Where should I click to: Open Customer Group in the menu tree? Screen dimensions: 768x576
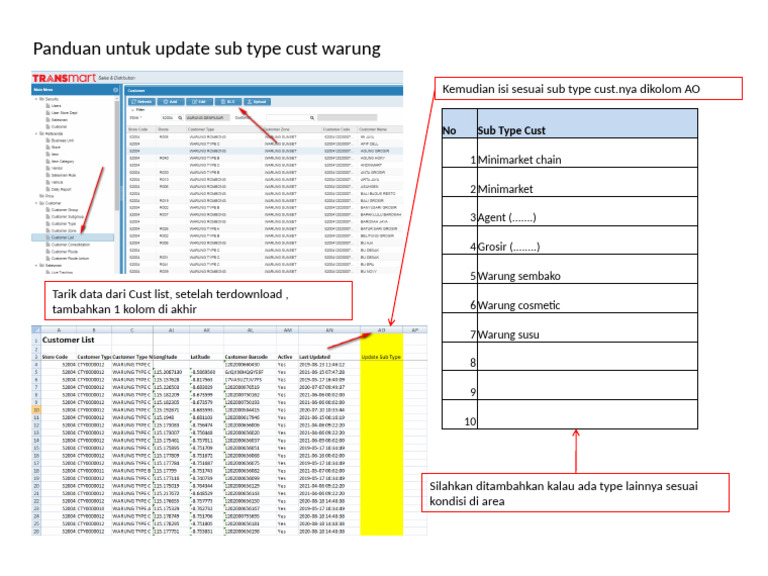pyautogui.click(x=62, y=210)
